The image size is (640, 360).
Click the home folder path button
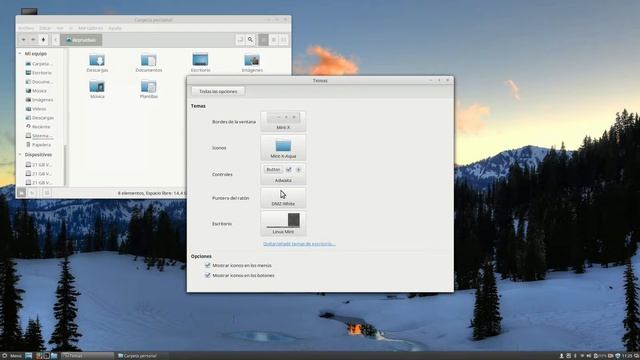point(81,40)
